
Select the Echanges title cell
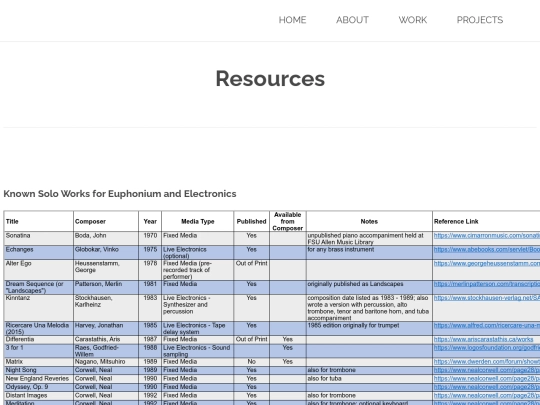click(x=39, y=253)
